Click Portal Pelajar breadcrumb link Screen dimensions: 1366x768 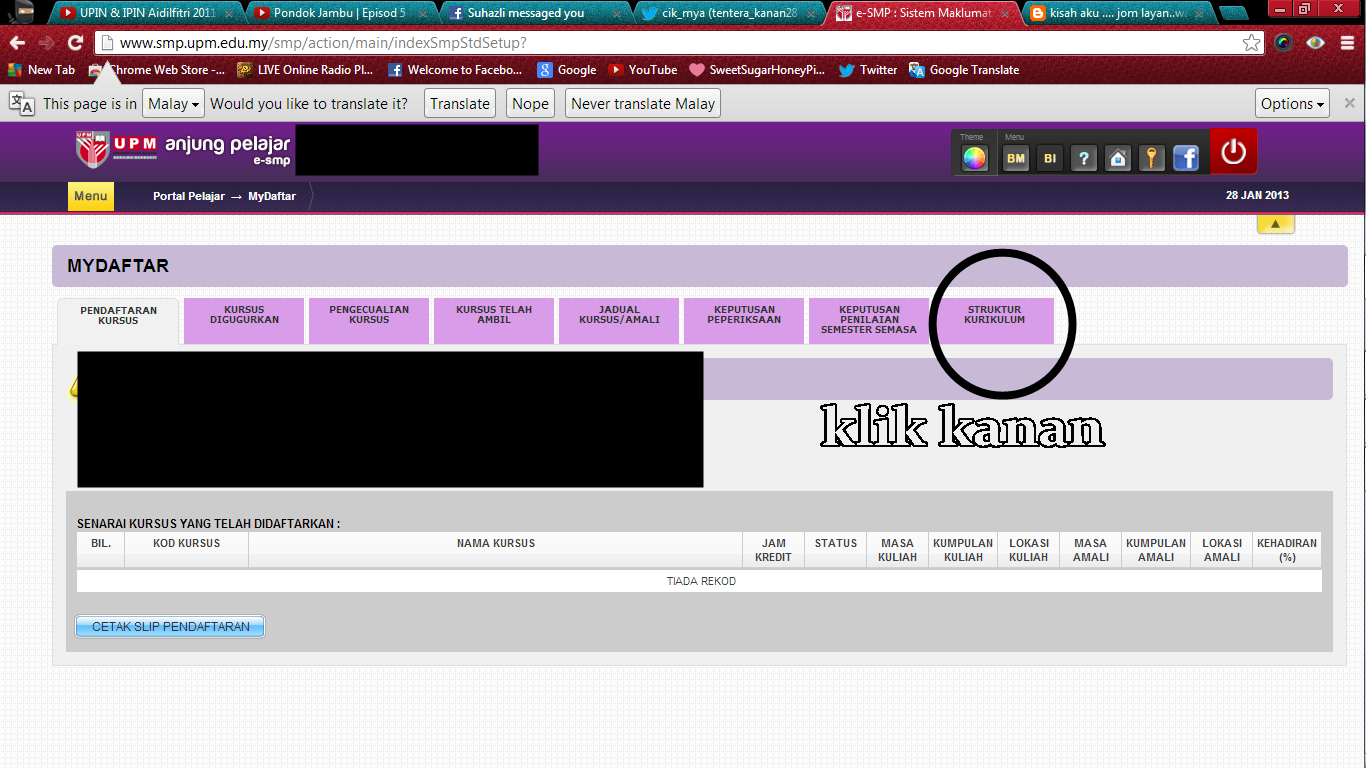click(189, 196)
